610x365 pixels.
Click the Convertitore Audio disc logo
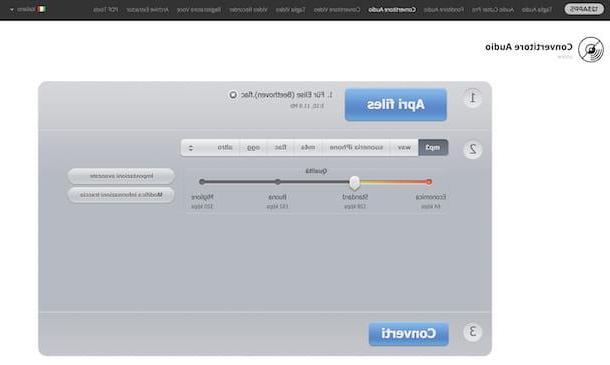coord(591,50)
